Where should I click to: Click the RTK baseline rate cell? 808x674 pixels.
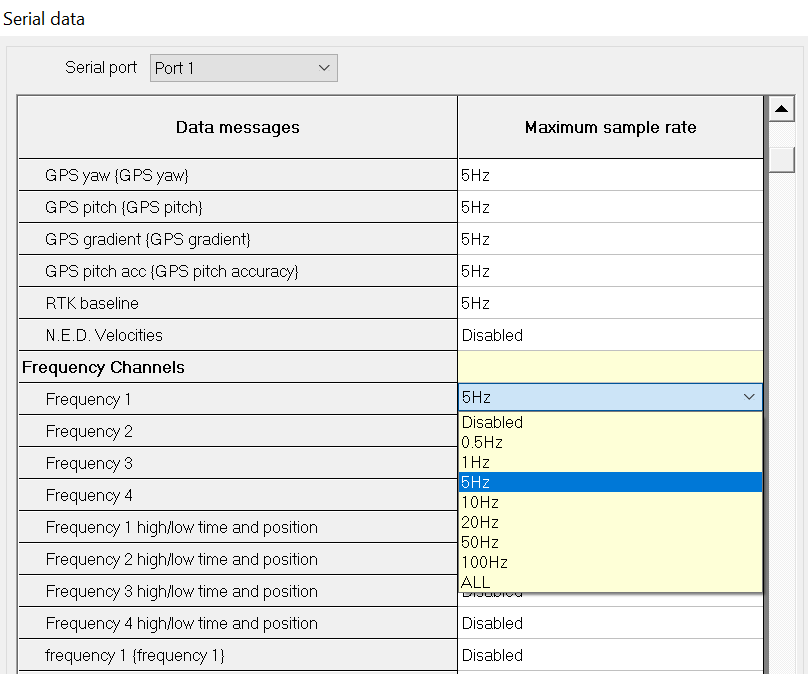(x=610, y=303)
